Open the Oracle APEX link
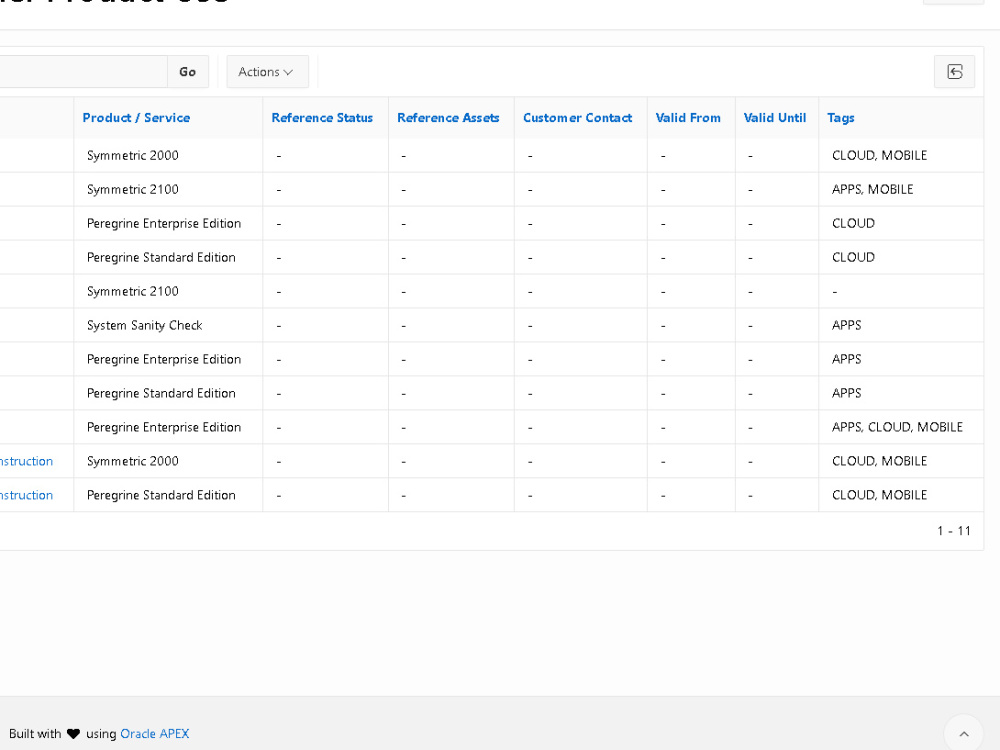The height and width of the screenshot is (750, 1000). click(154, 733)
